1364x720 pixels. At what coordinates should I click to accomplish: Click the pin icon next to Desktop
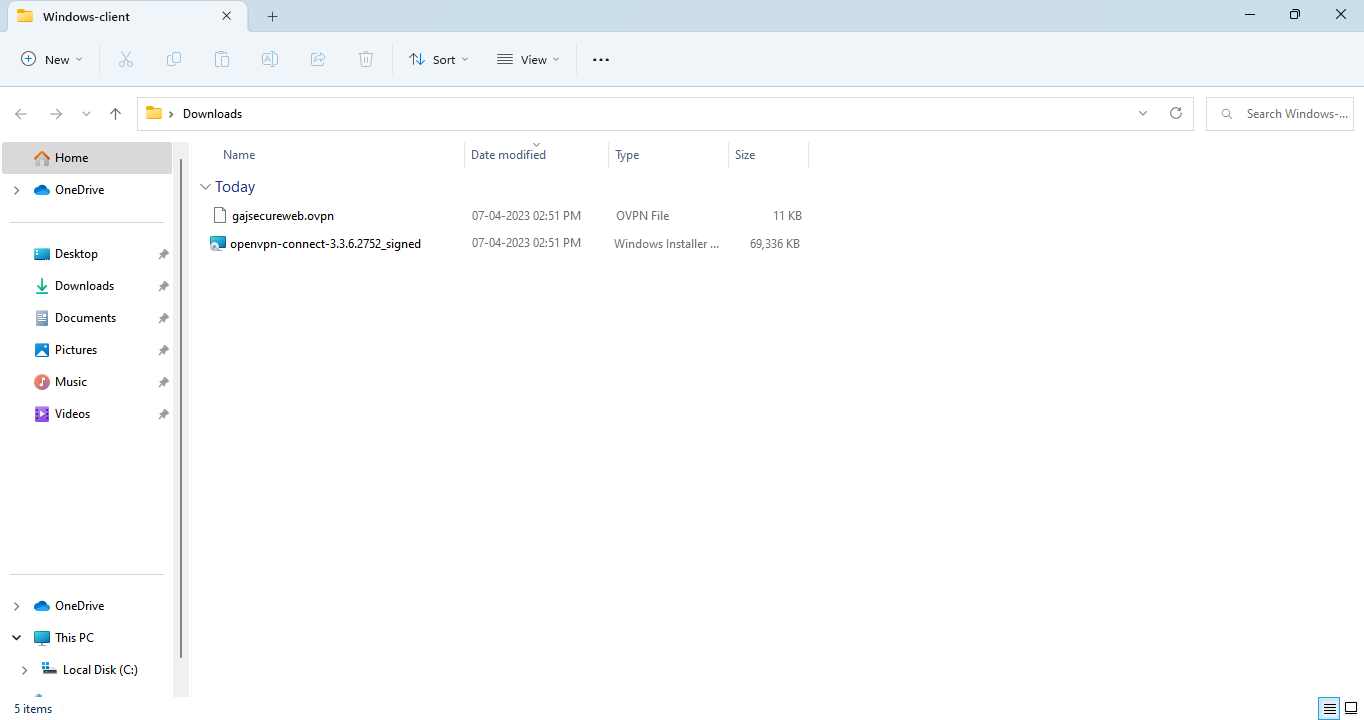click(x=163, y=255)
